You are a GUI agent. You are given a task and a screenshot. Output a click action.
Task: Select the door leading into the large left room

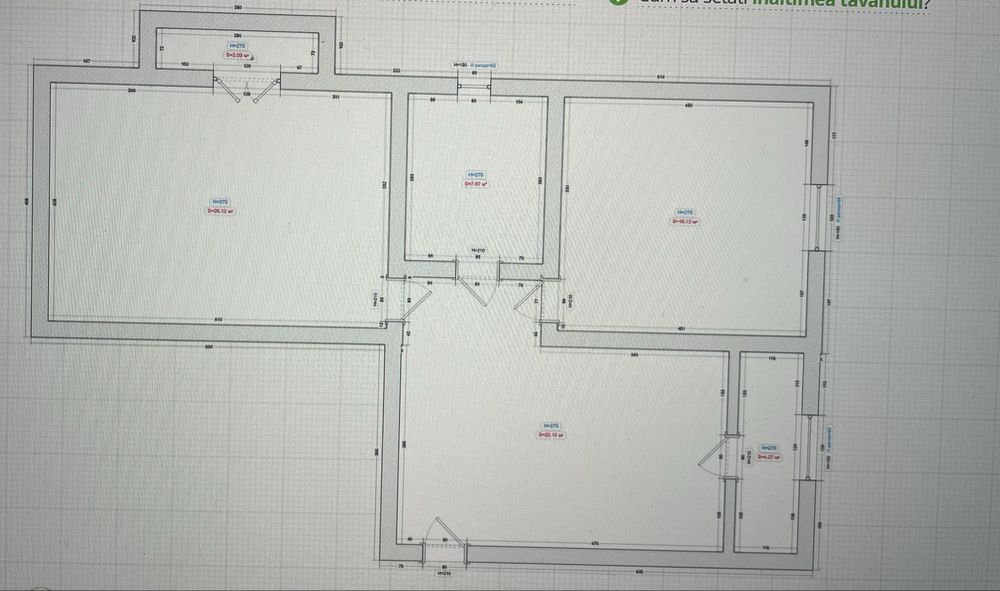(x=411, y=300)
